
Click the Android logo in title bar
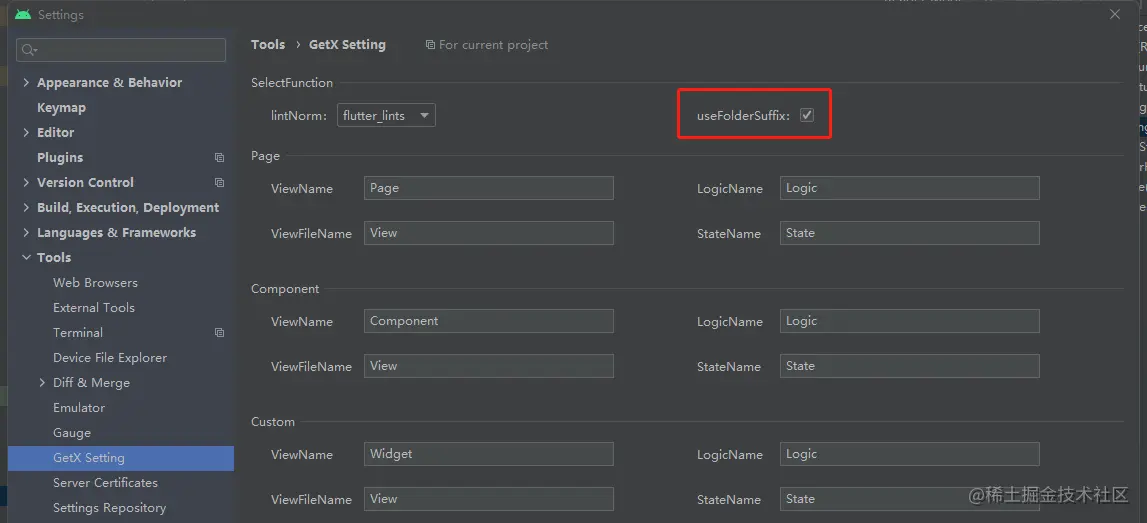pyautogui.click(x=23, y=15)
